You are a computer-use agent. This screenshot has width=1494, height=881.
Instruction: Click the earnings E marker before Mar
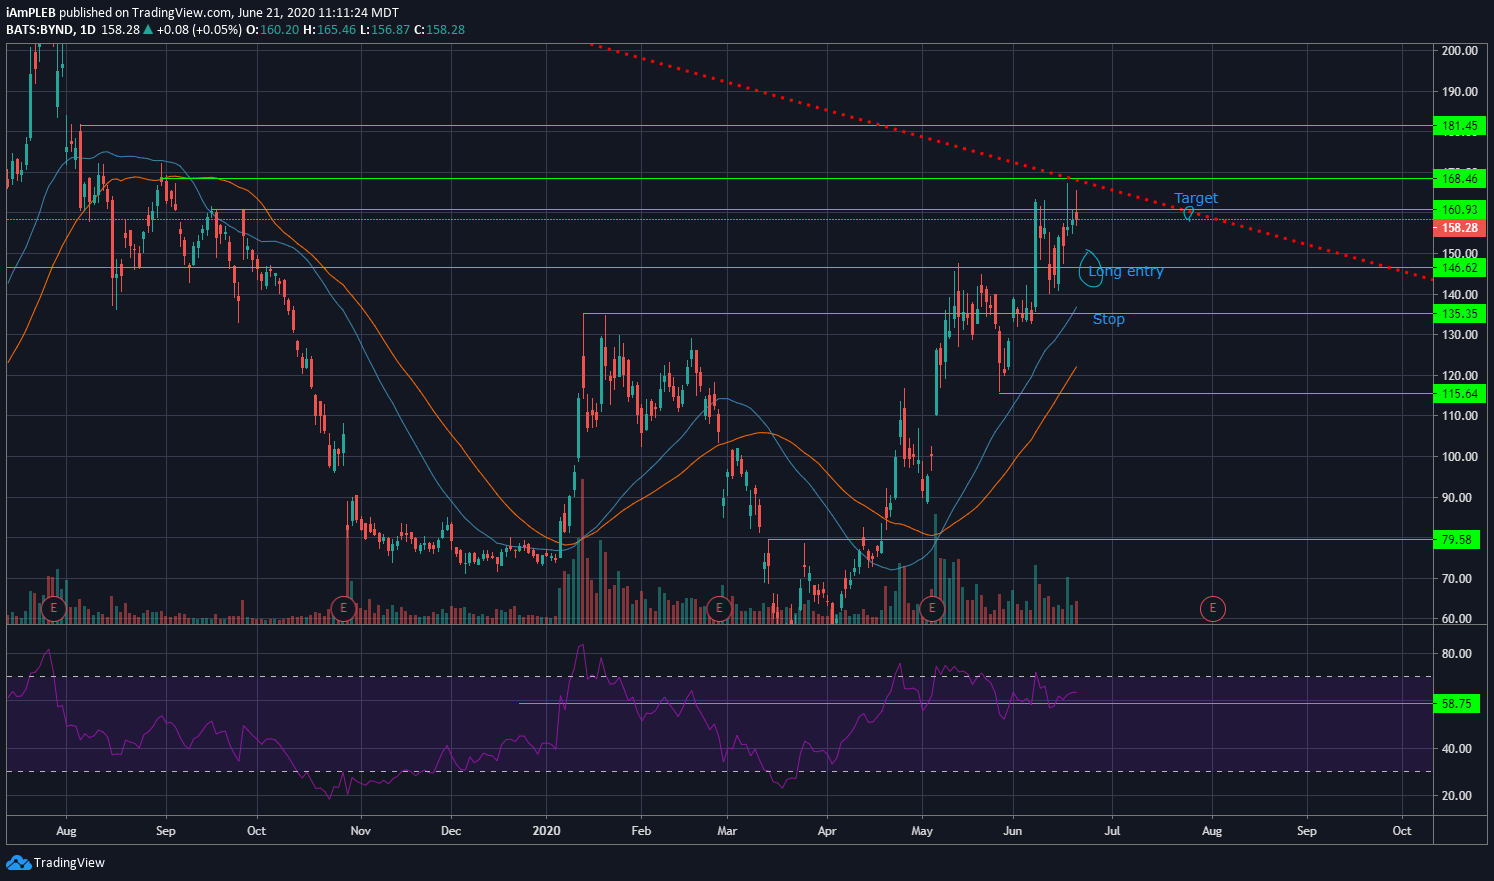719,608
